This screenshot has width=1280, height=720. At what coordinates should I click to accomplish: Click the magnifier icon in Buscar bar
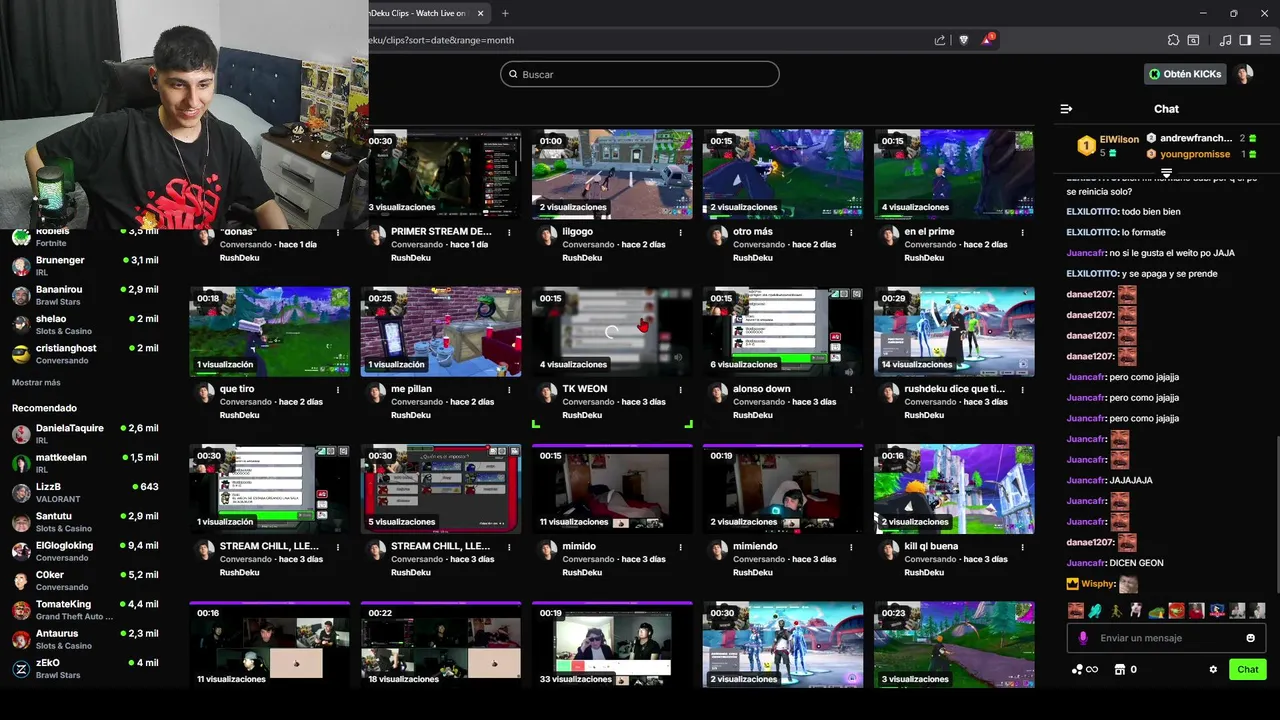(514, 74)
